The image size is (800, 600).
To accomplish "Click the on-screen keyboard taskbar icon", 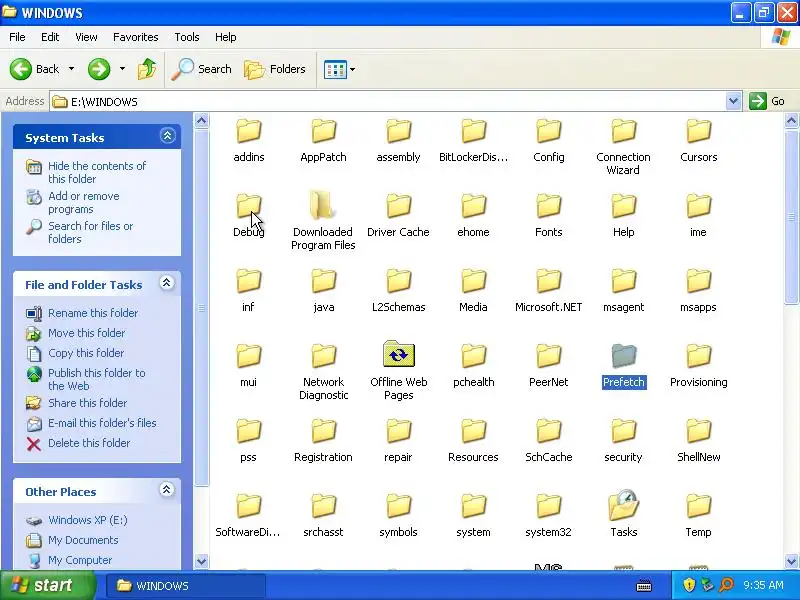I will pos(644,585).
